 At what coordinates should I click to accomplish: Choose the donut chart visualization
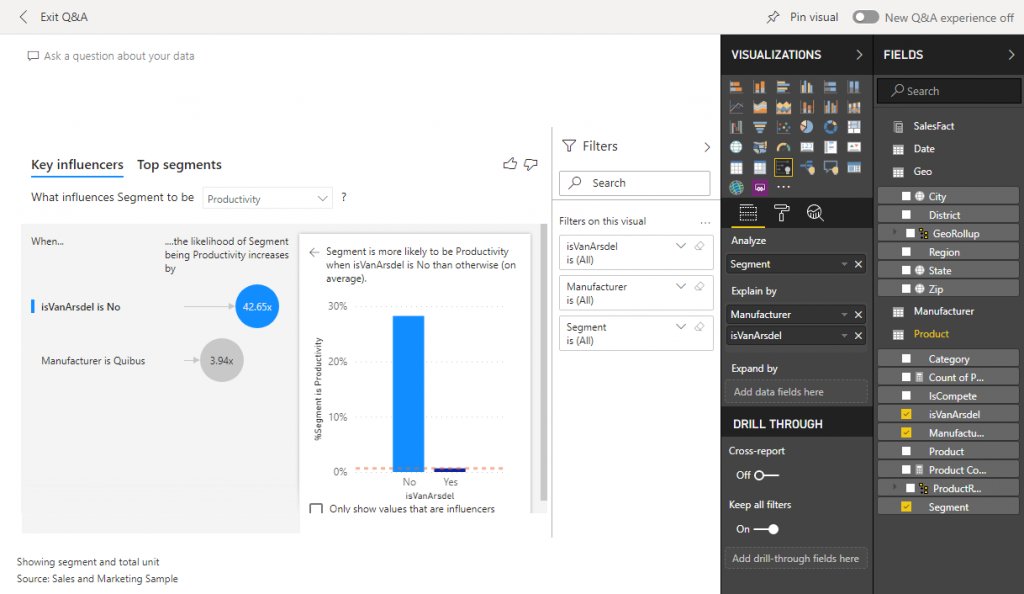(830, 125)
